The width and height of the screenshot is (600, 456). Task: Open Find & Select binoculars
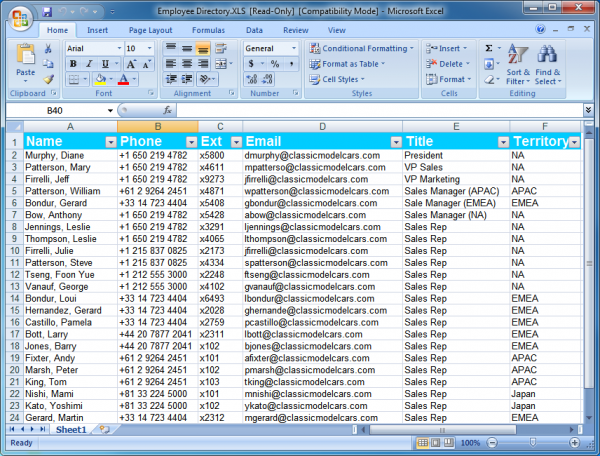(x=548, y=64)
